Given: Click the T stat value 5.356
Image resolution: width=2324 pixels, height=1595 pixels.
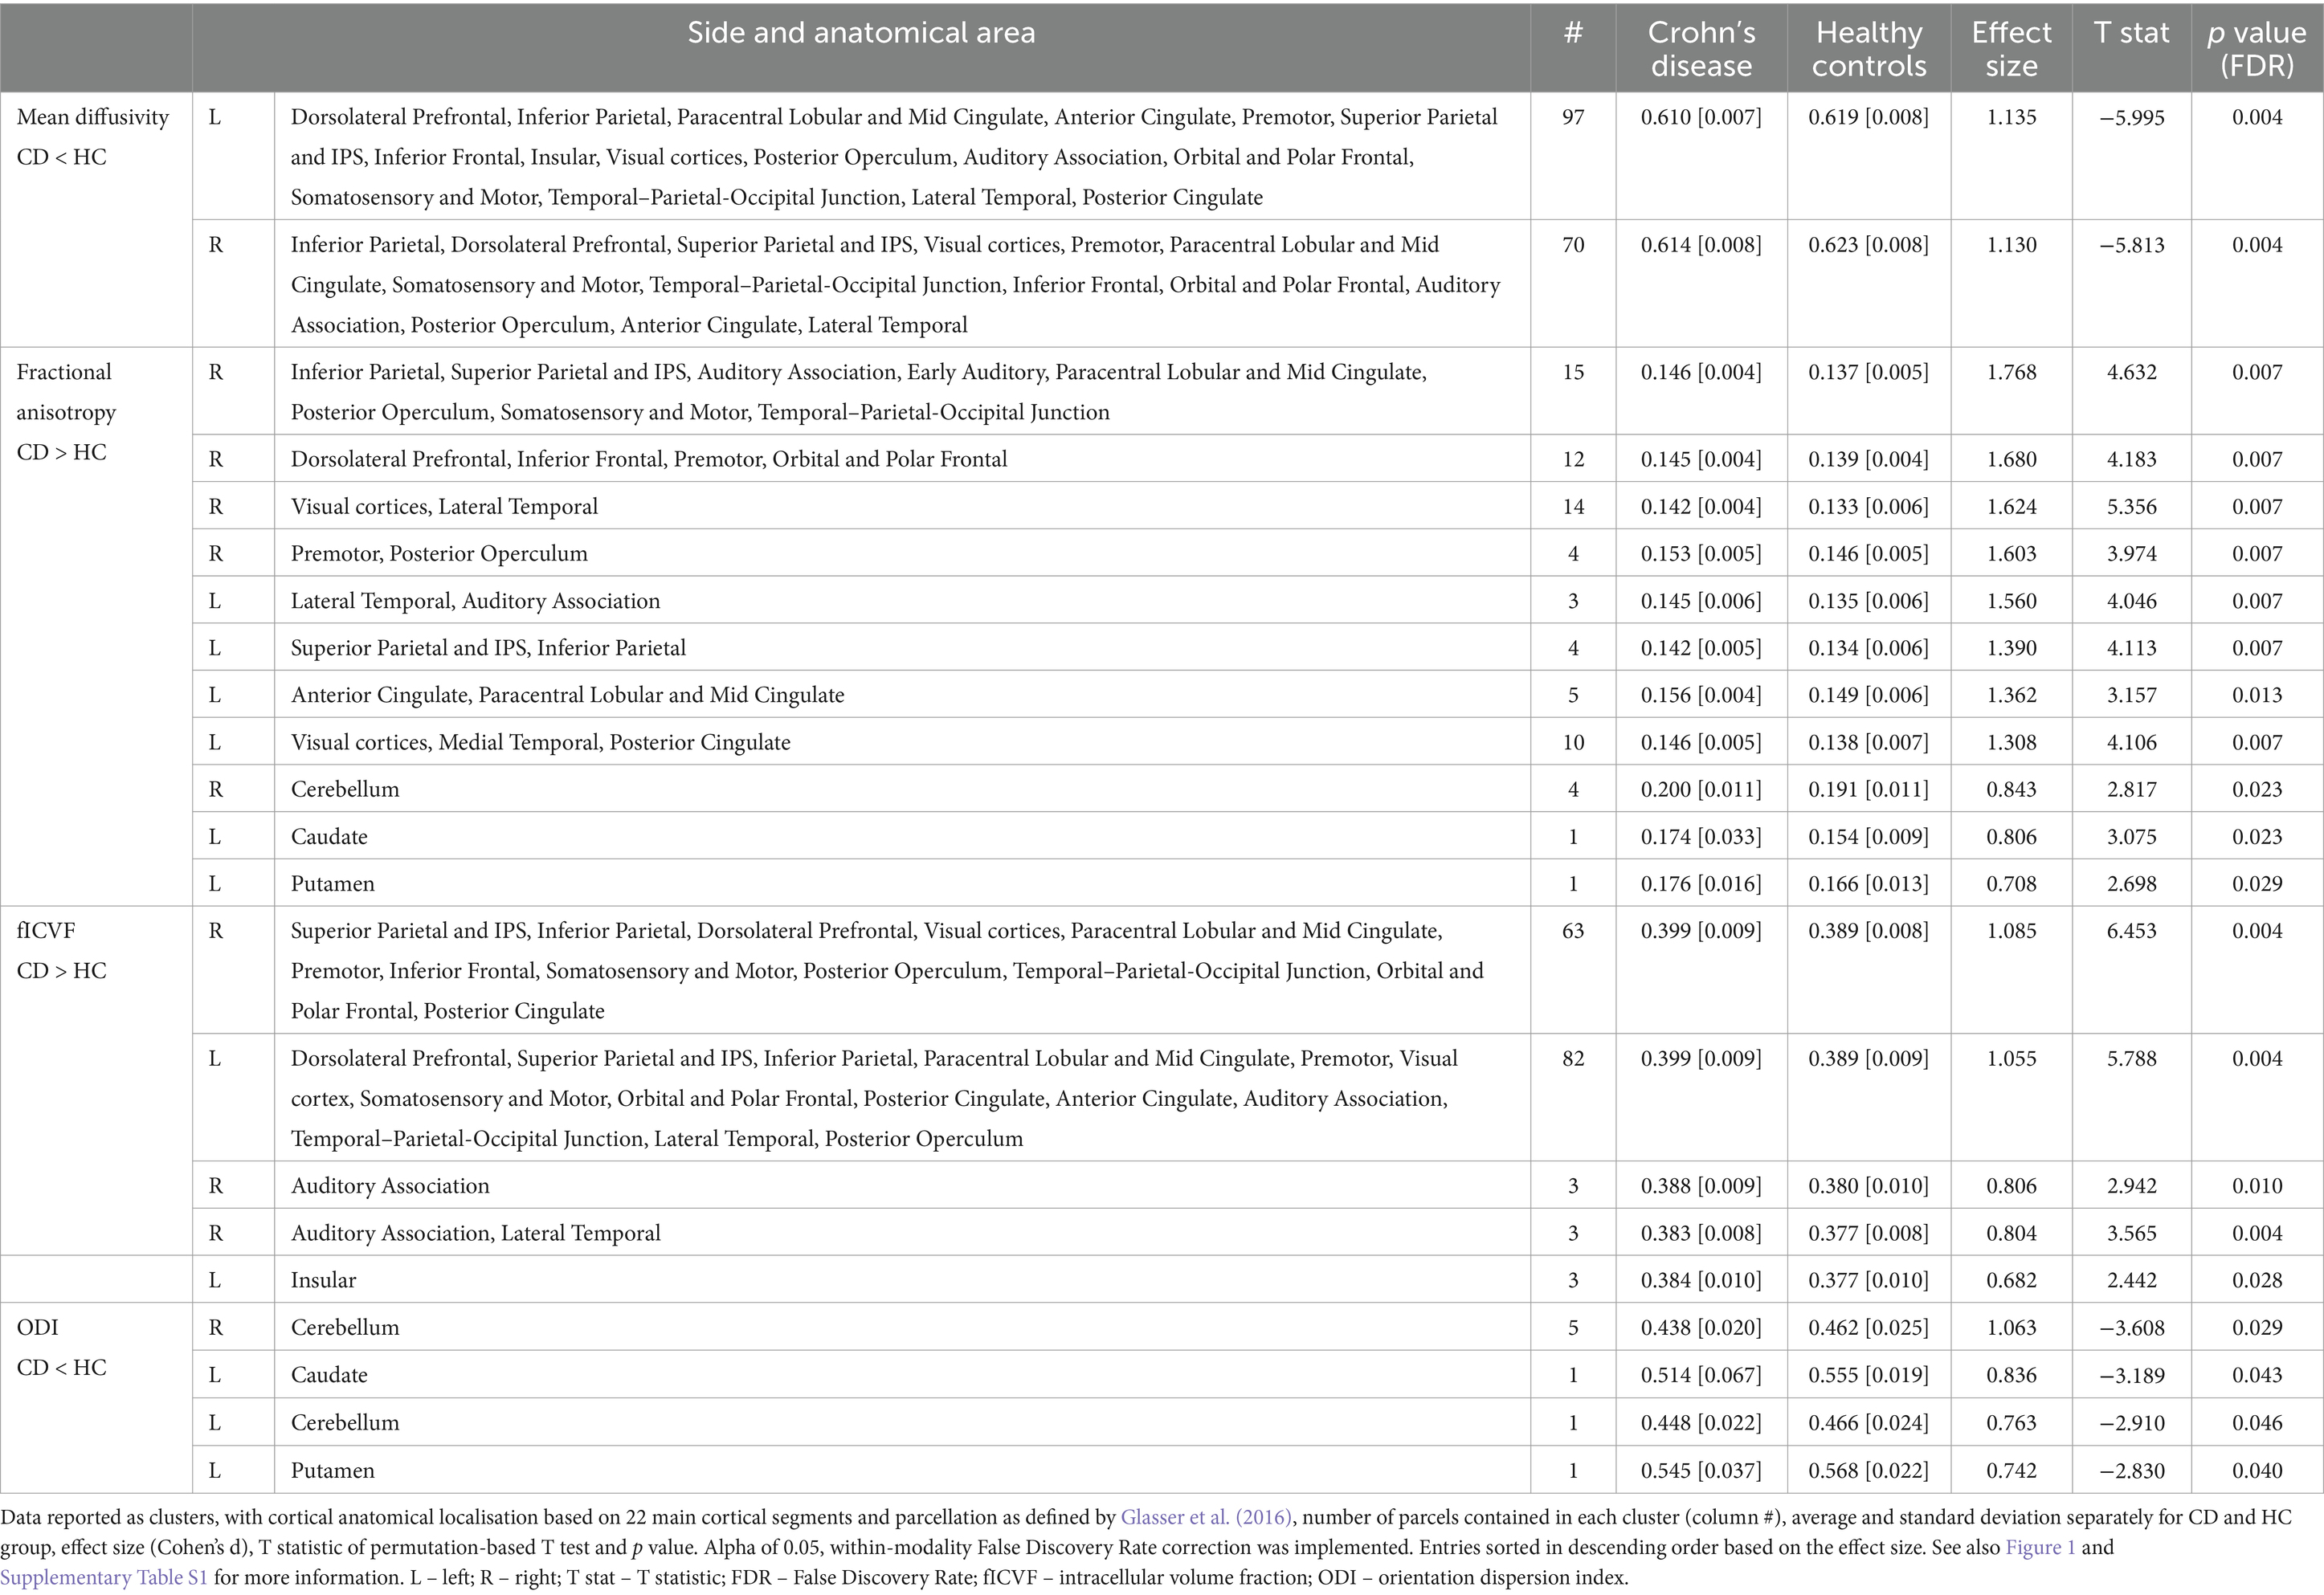Looking at the screenshot, I should tap(2131, 507).
